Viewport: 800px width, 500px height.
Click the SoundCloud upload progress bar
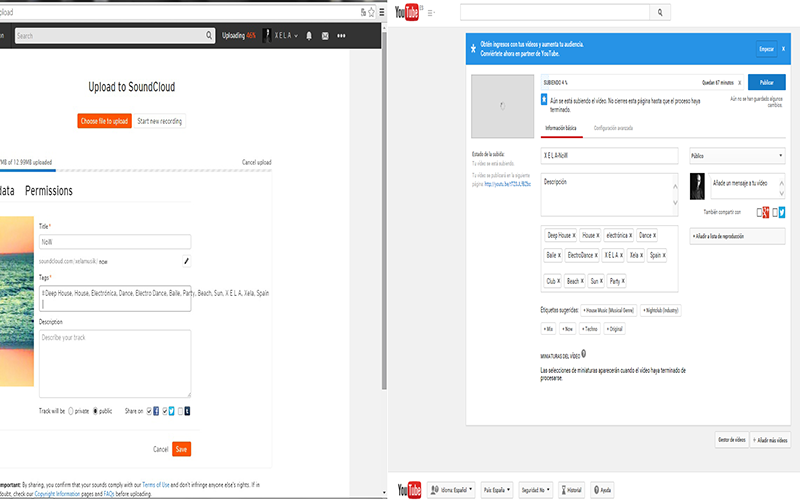(136, 170)
